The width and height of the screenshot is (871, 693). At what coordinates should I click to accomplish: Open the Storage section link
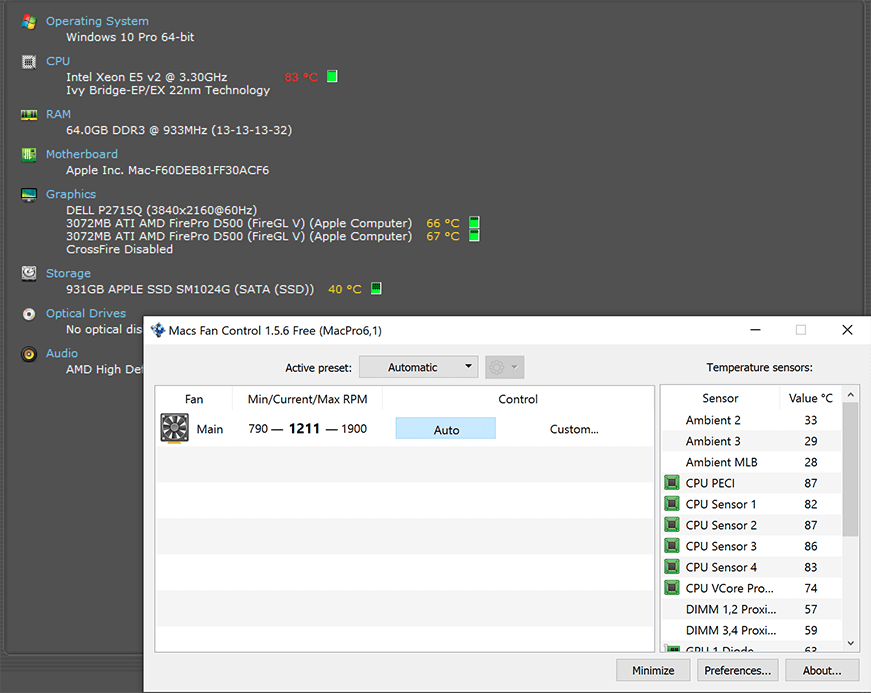click(68, 273)
